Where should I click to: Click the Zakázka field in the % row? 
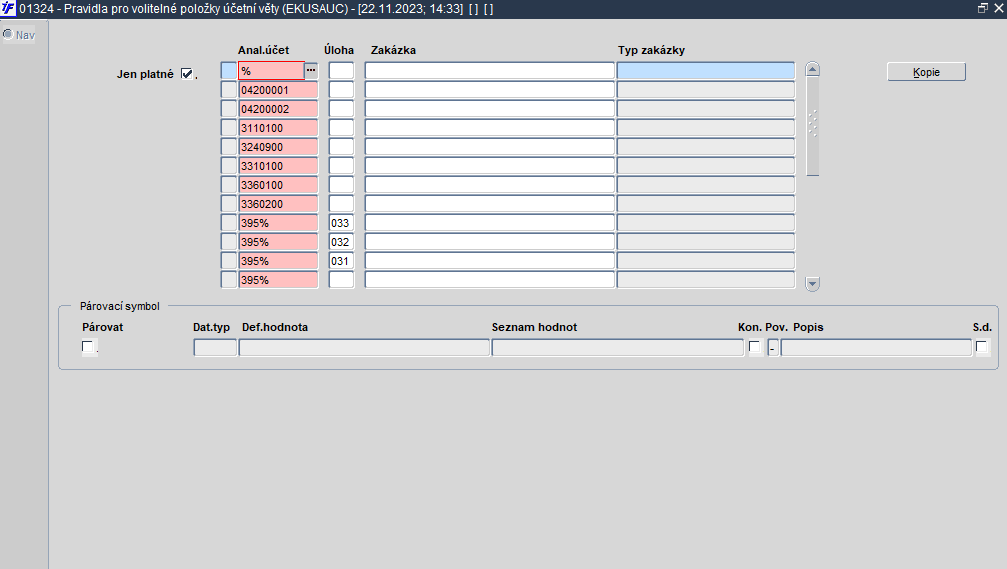[489, 71]
